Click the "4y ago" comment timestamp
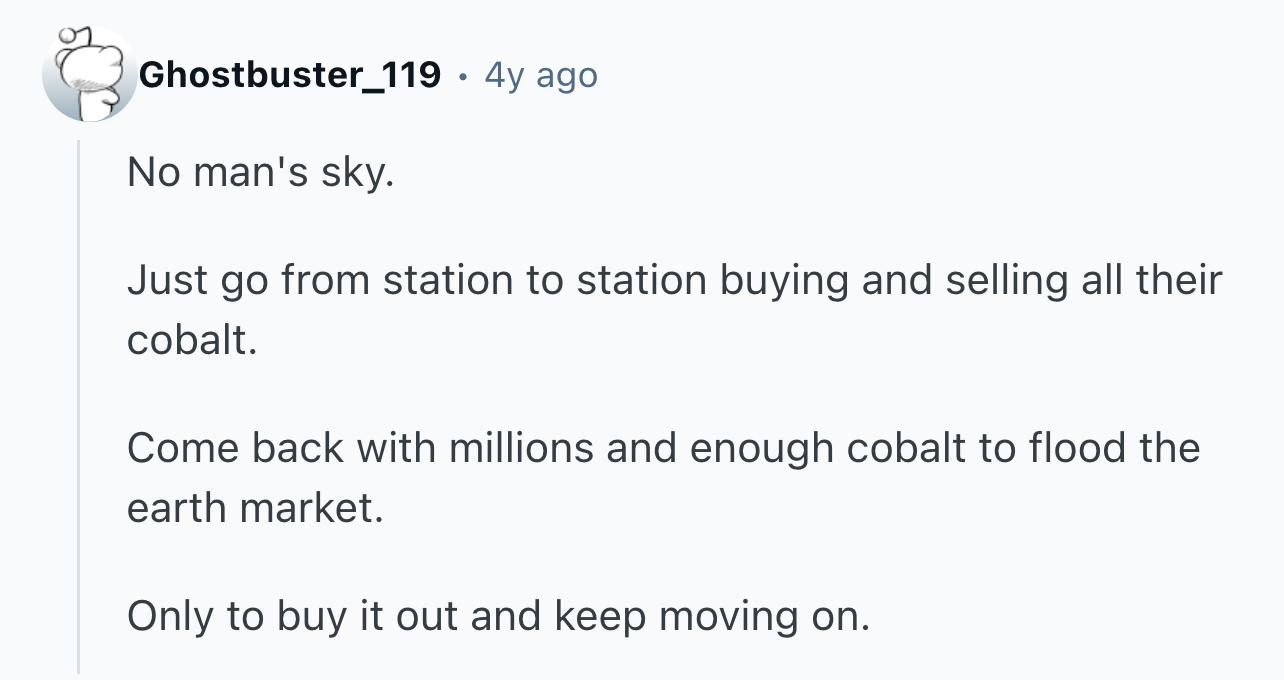Viewport: 1284px width, 680px height. 541,75
